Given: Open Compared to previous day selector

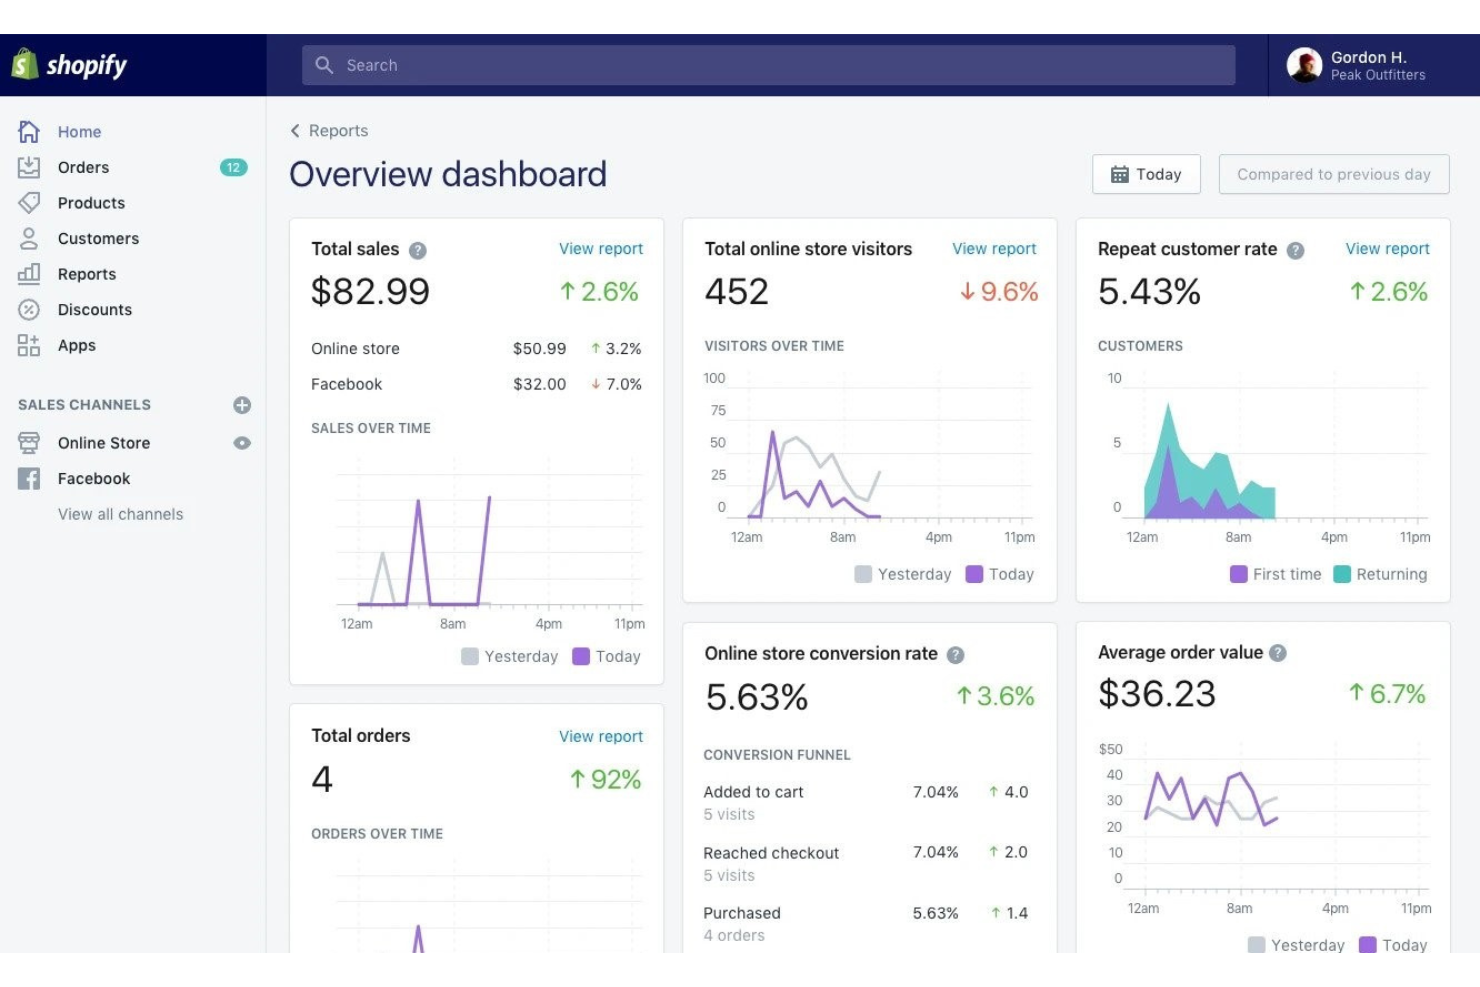Looking at the screenshot, I should (x=1334, y=174).
